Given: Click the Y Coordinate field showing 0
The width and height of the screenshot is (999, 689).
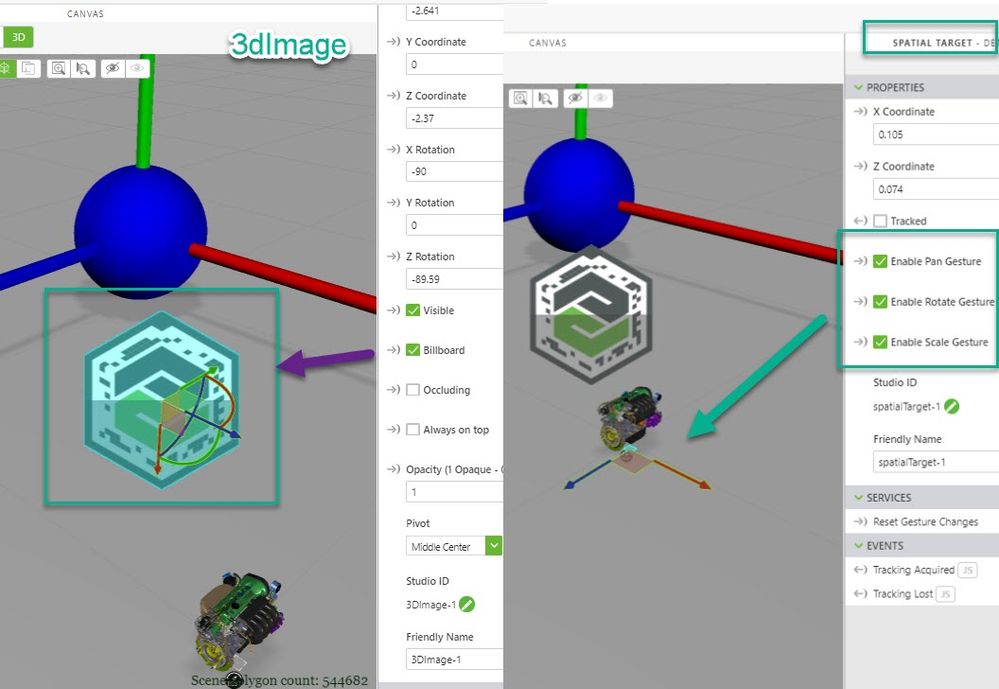Looking at the screenshot, I should [x=454, y=64].
